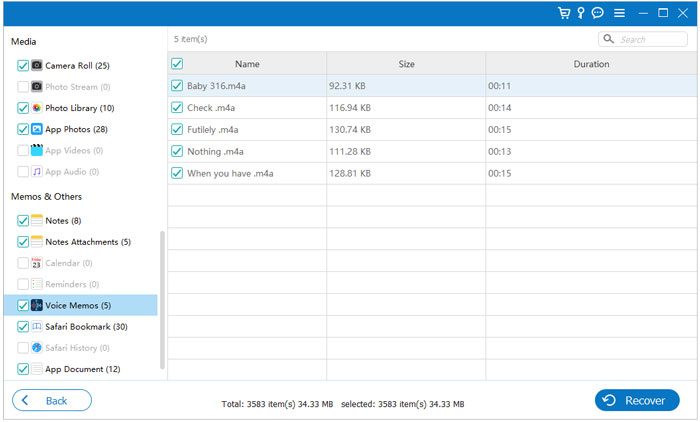Uncheck the App Document checkbox
The image size is (700, 422).
(23, 369)
